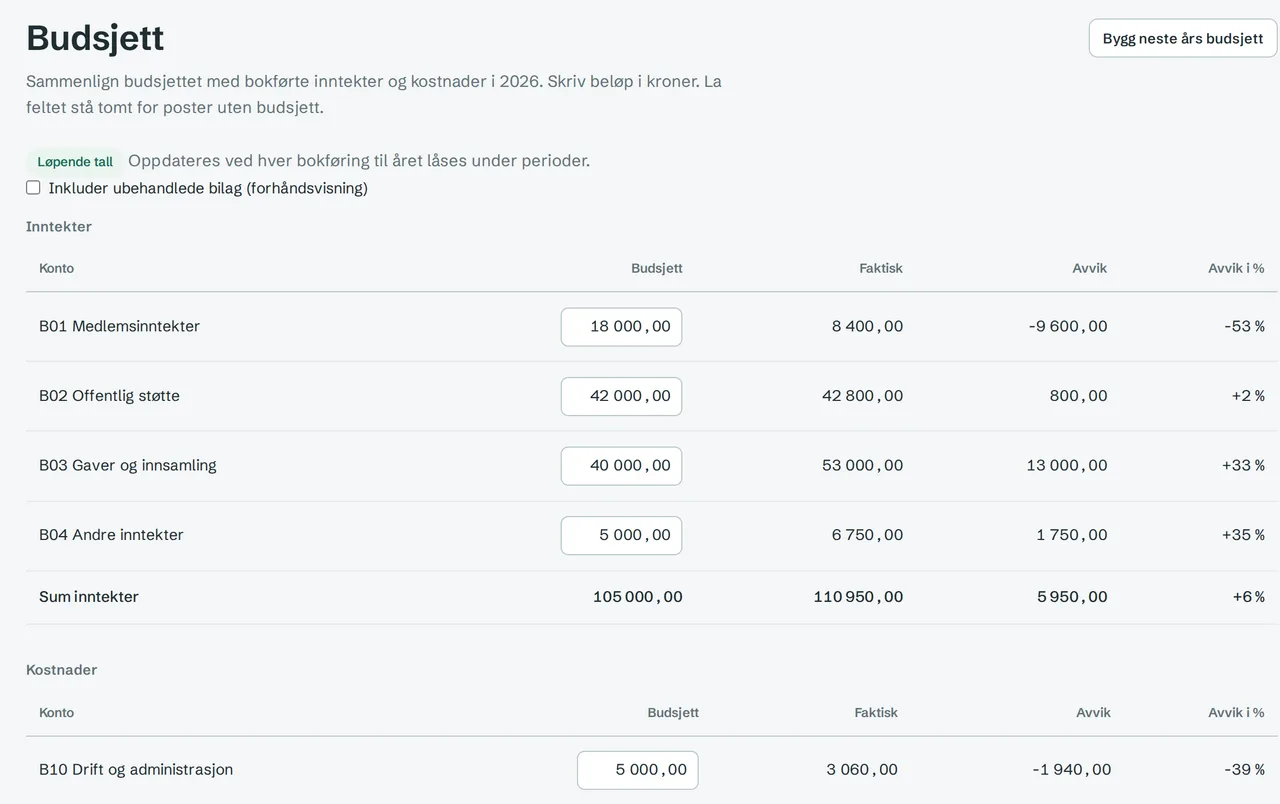Viewport: 1280px width, 804px height.
Task: Select the B10 Drift og administrasjon label
Action: pos(136,770)
